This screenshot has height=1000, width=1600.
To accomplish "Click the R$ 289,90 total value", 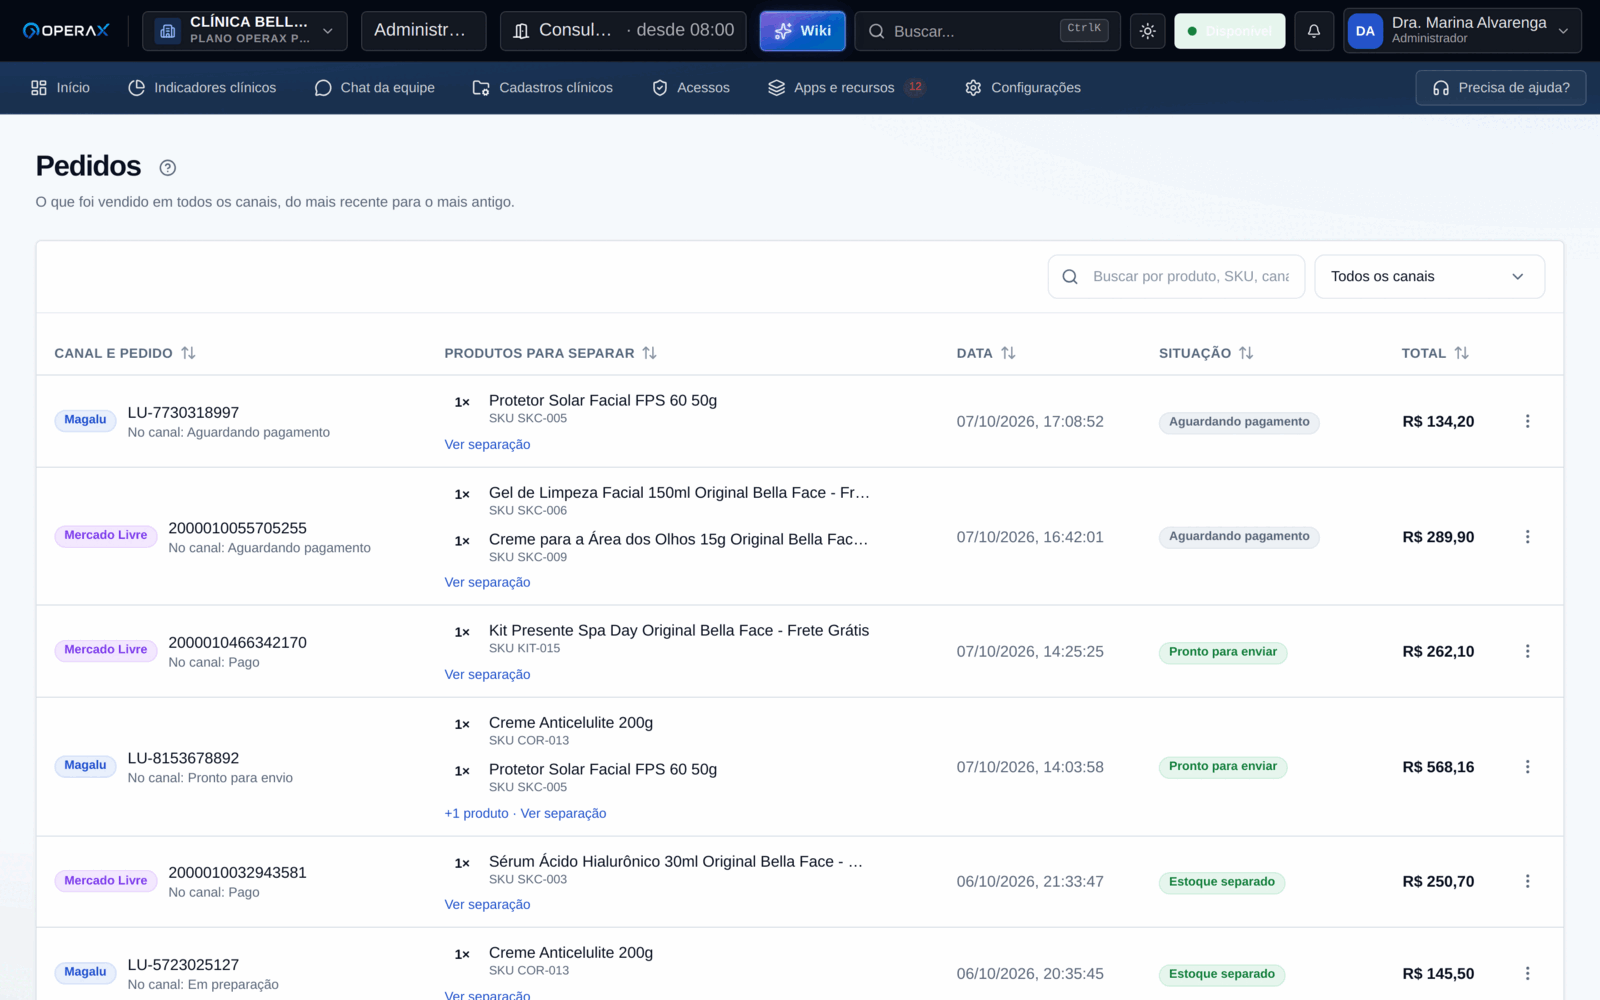I will (1438, 537).
